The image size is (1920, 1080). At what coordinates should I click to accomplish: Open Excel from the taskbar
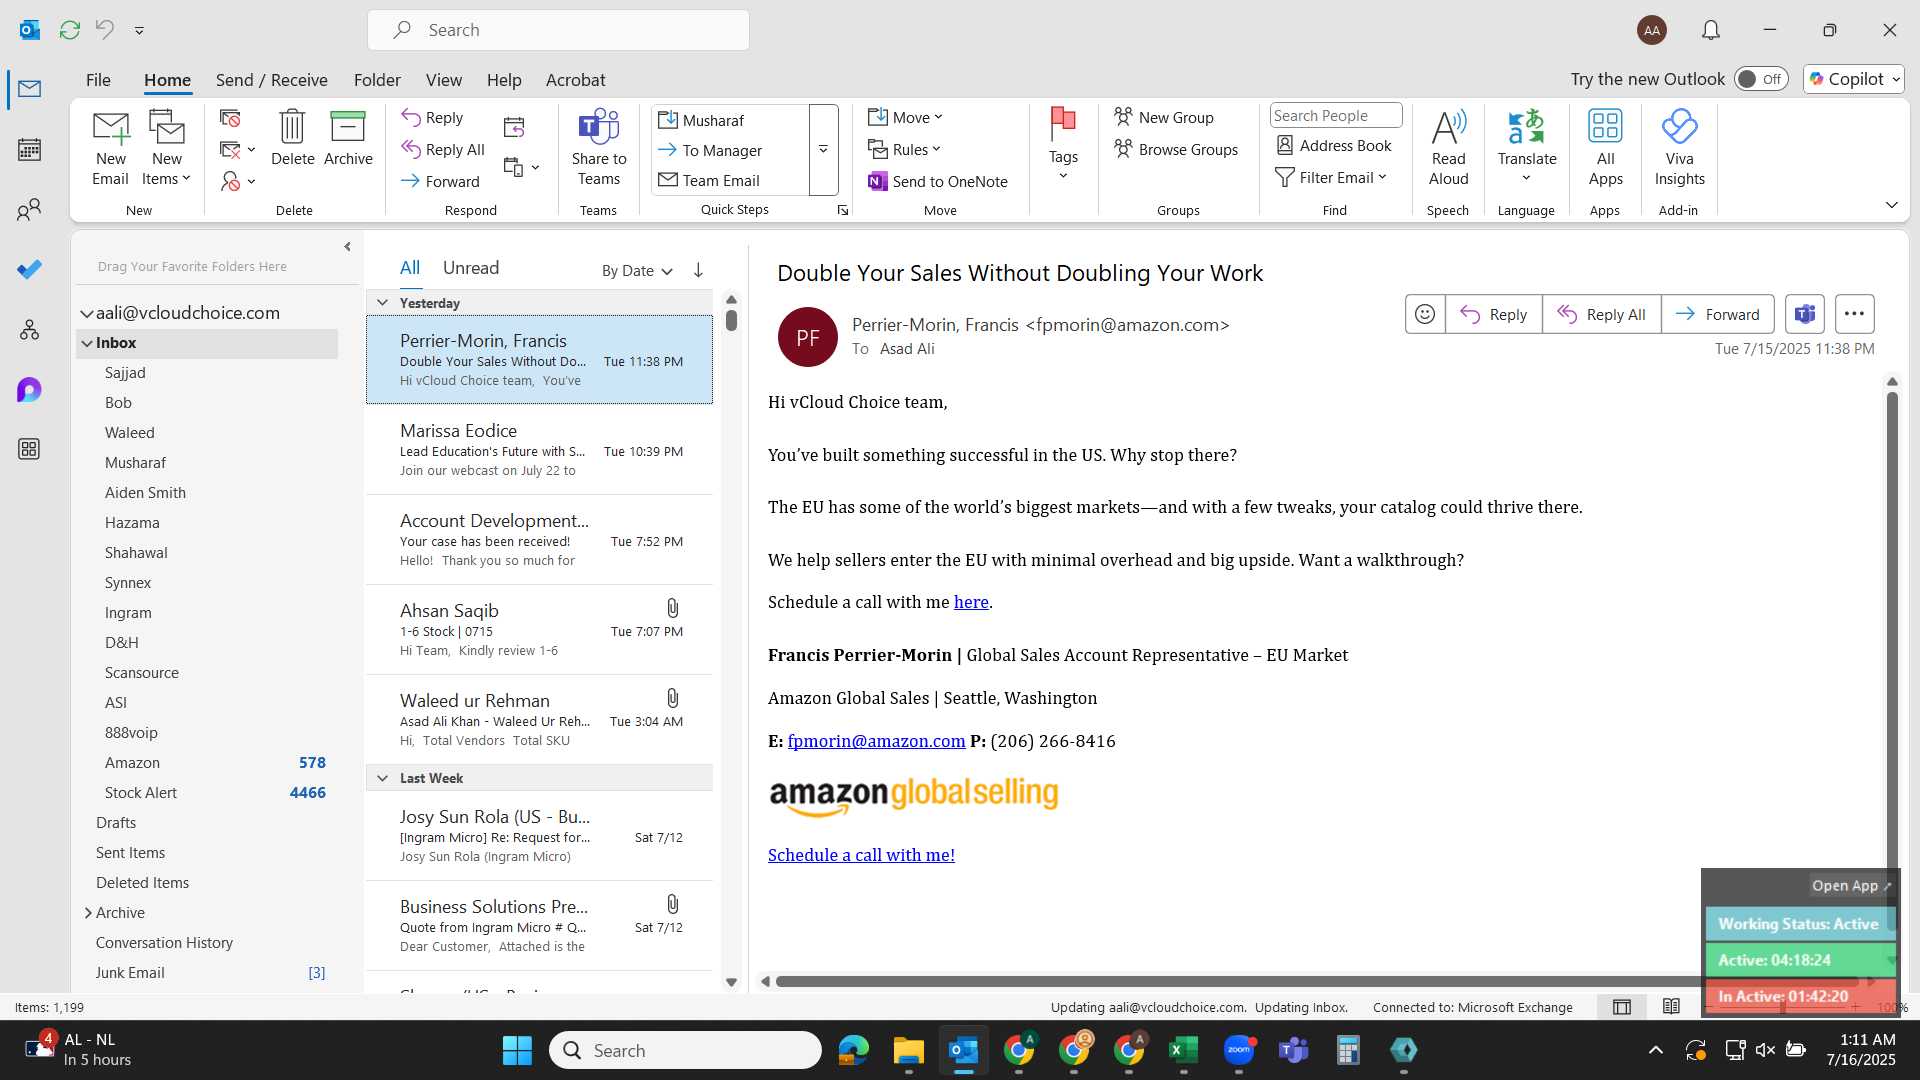pos(1183,1050)
